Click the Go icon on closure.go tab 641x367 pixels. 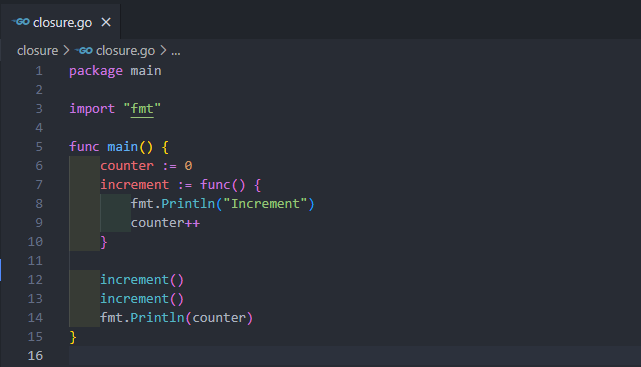coord(20,22)
